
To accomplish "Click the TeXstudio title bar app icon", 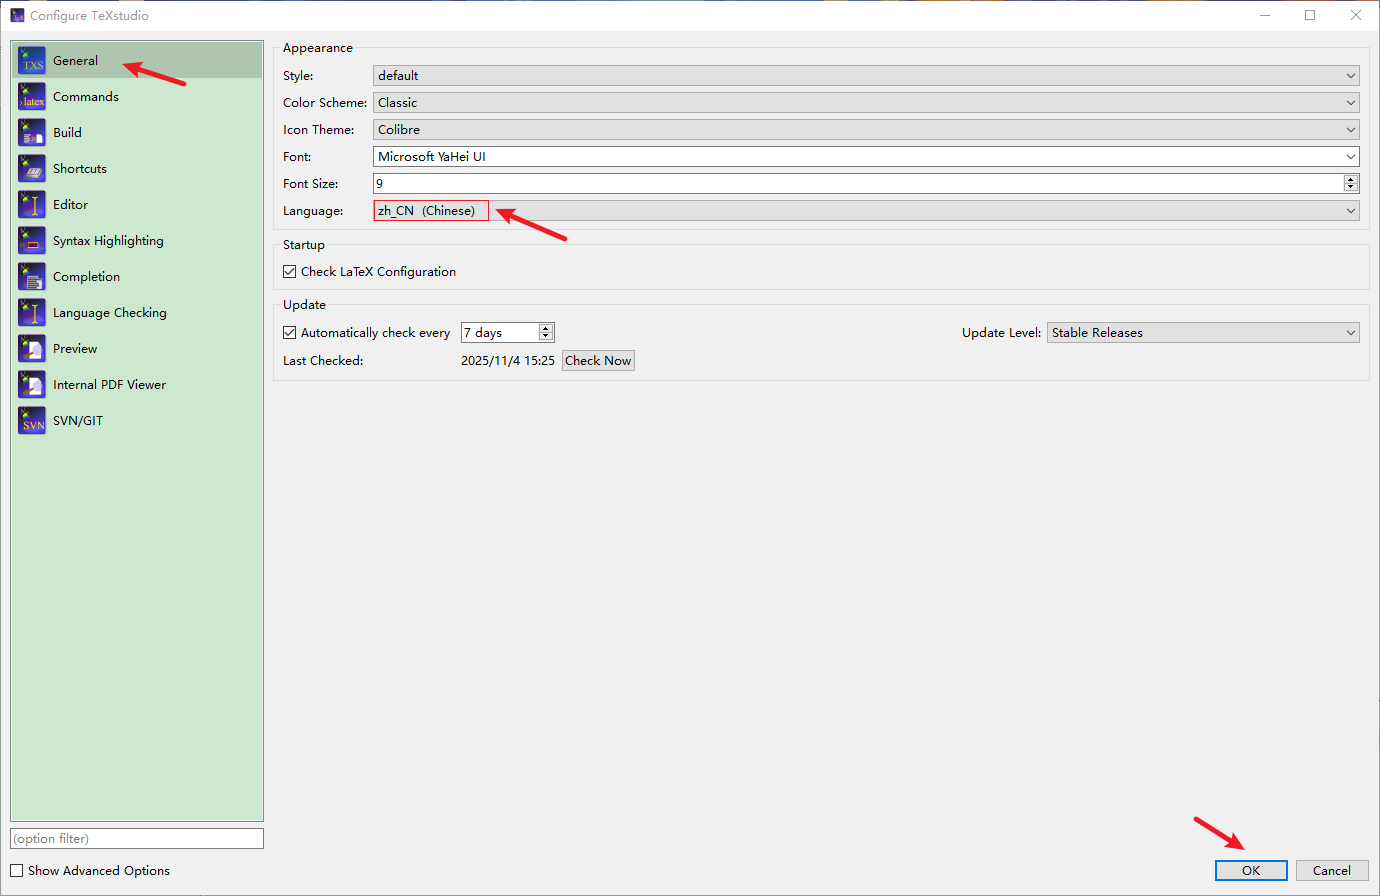I will [x=17, y=15].
